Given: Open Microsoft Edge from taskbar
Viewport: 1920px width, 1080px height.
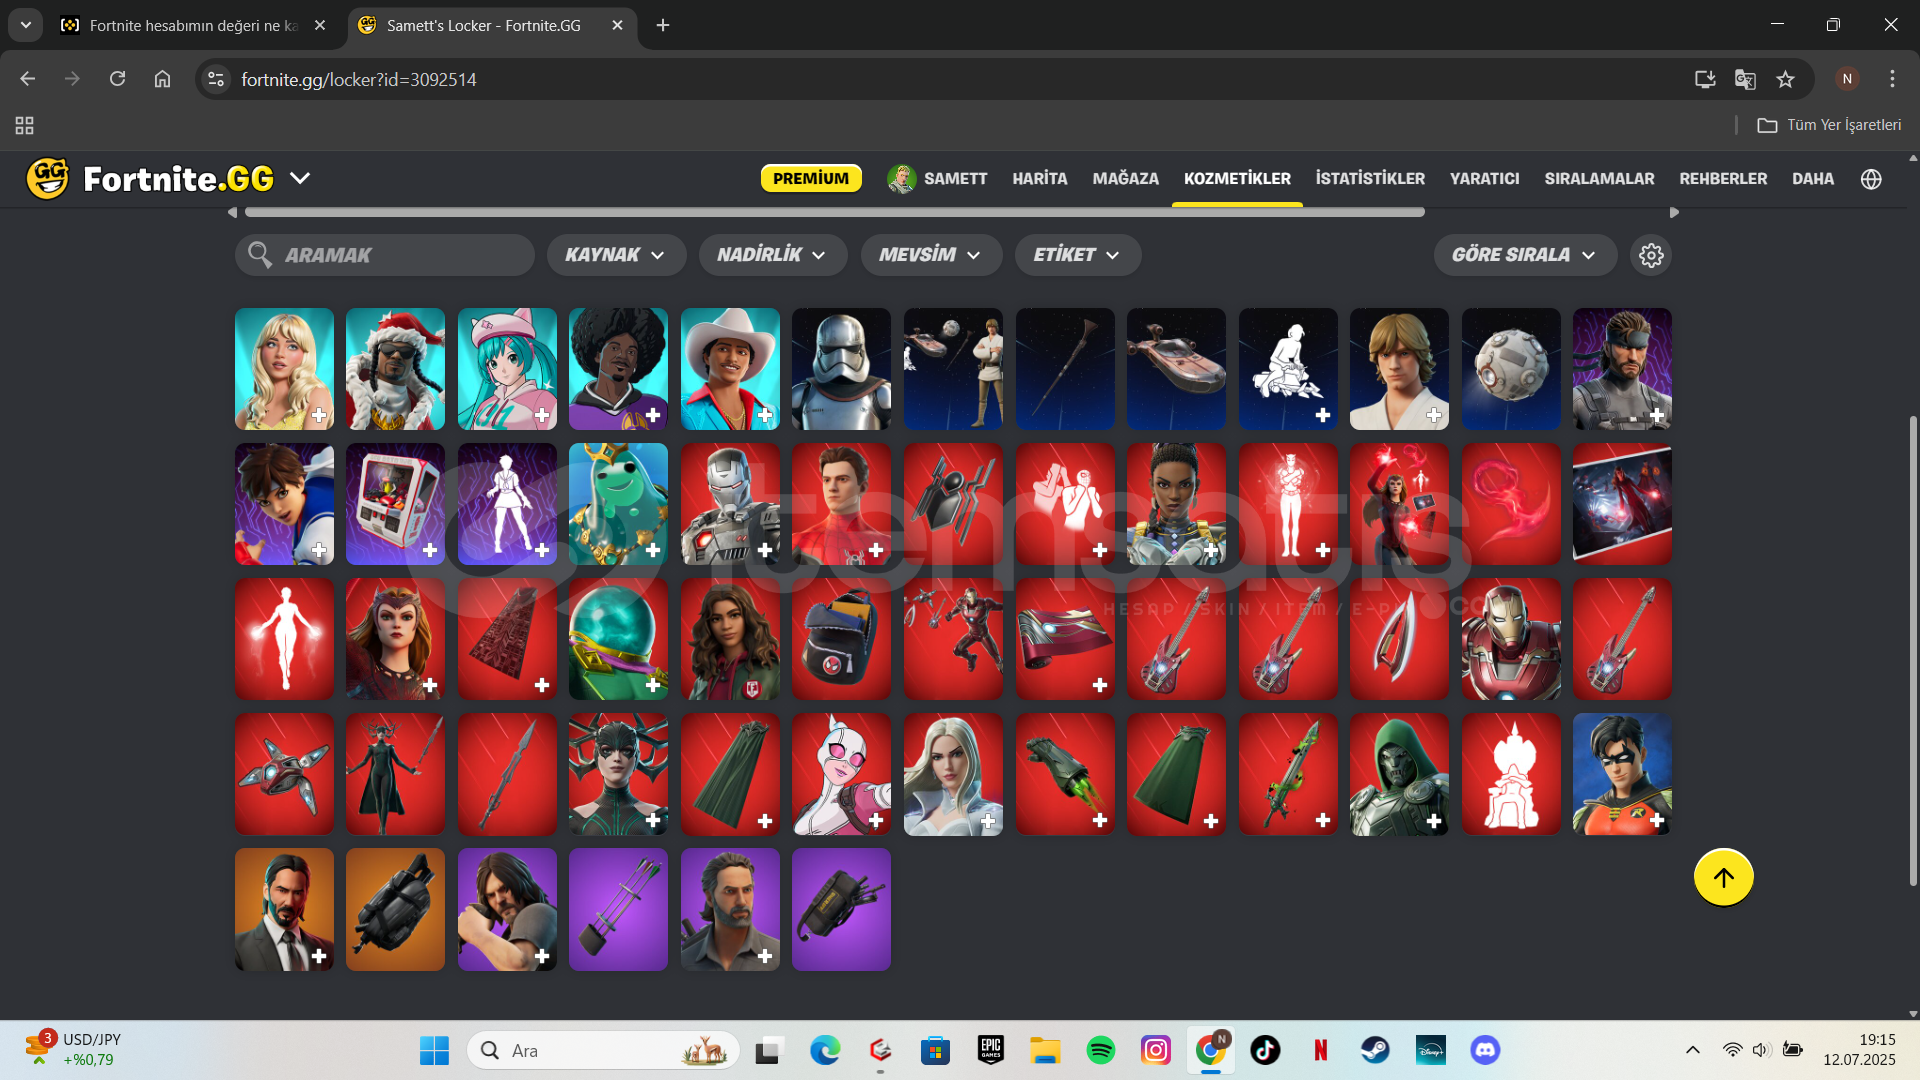Looking at the screenshot, I should pos(825,1050).
